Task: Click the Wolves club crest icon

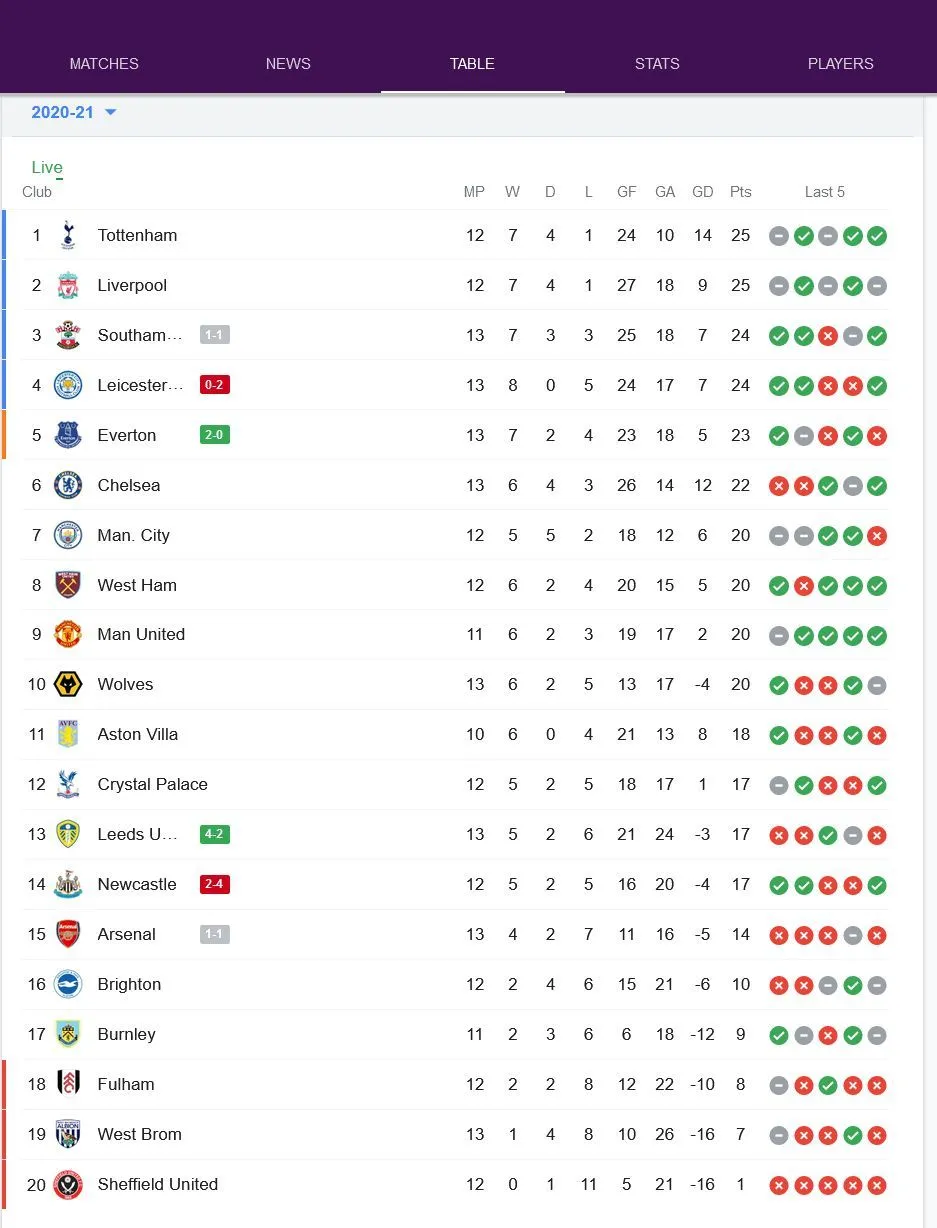Action: (68, 685)
